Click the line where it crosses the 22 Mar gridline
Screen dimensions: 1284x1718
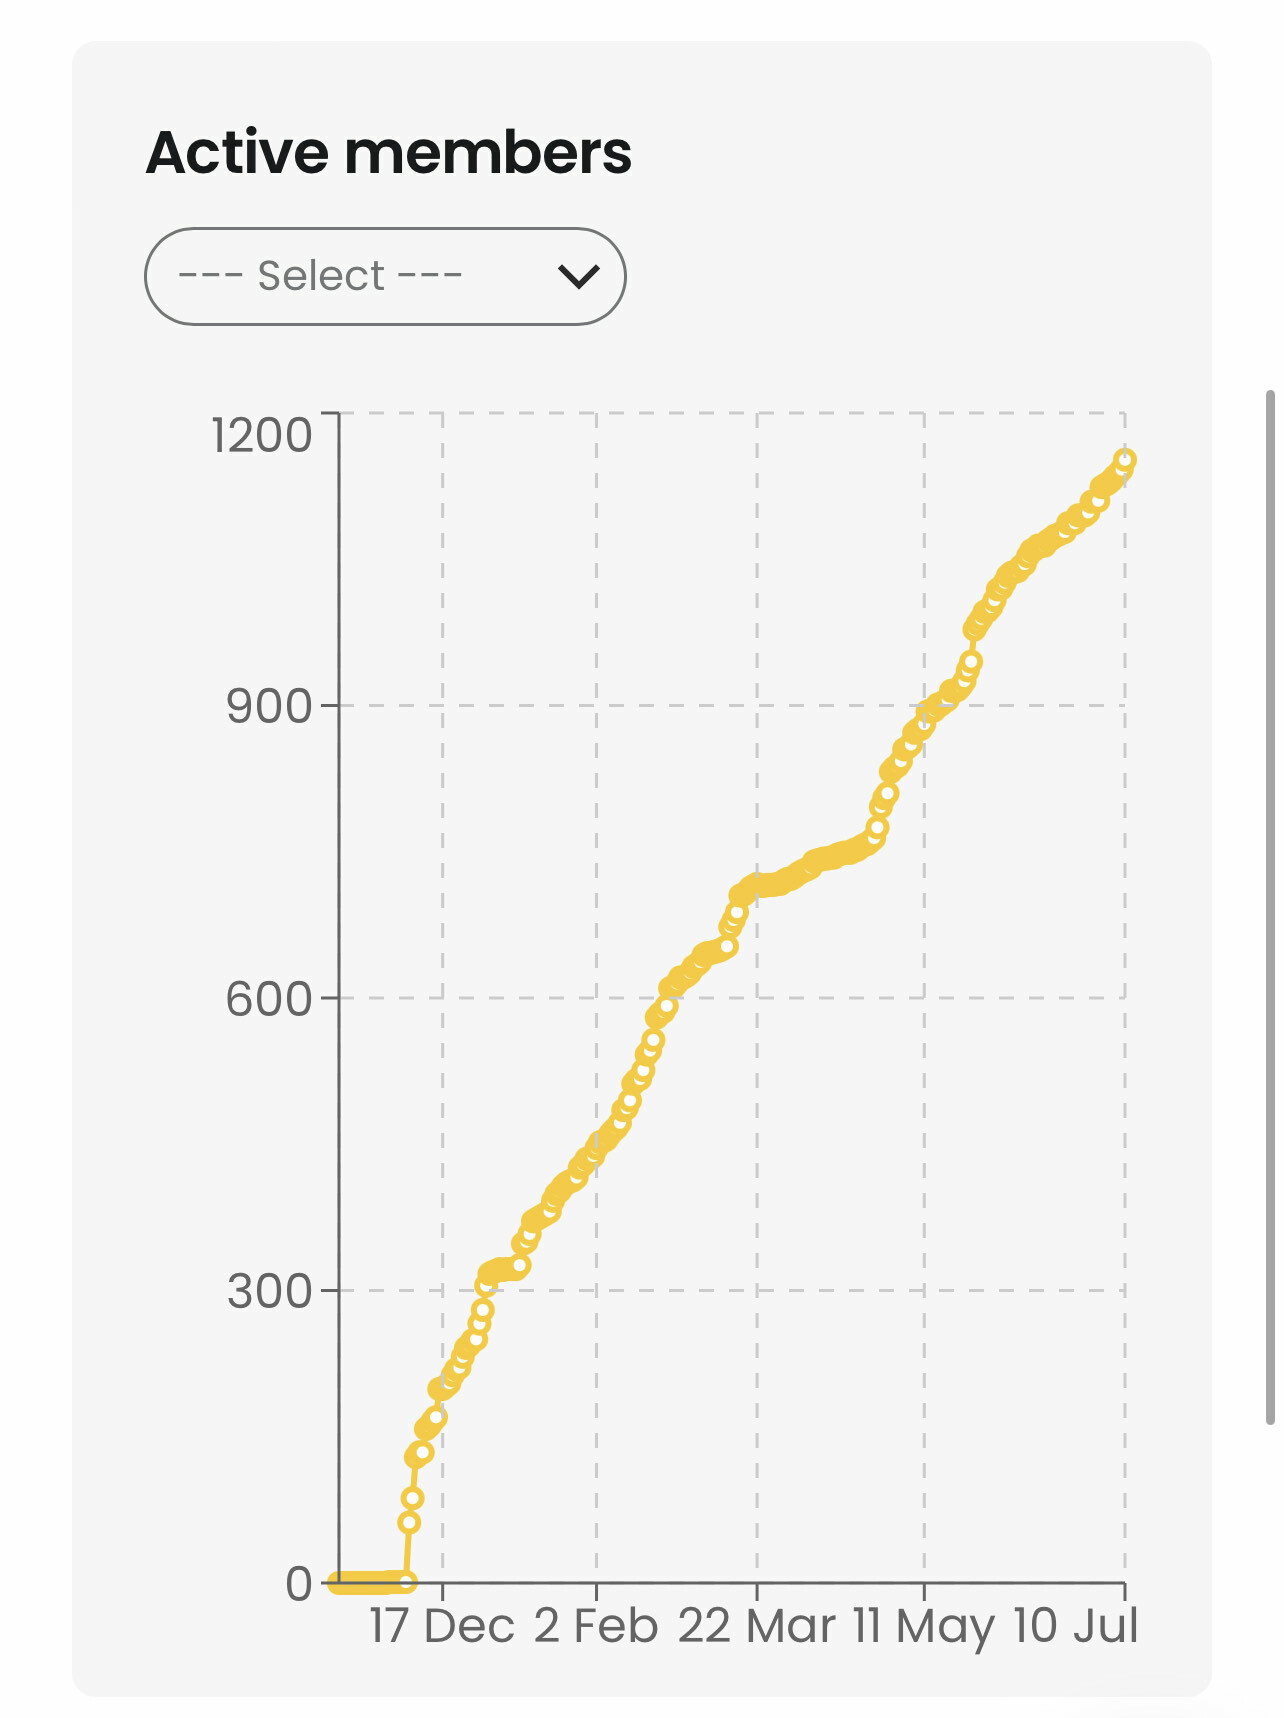tap(757, 886)
